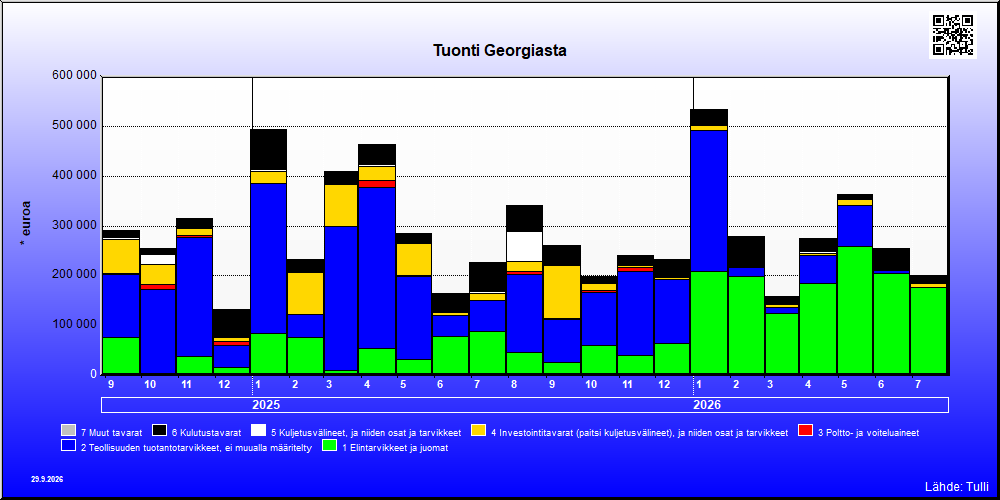
Task: Click the 600 000 y-axis label
Action: tap(73, 76)
